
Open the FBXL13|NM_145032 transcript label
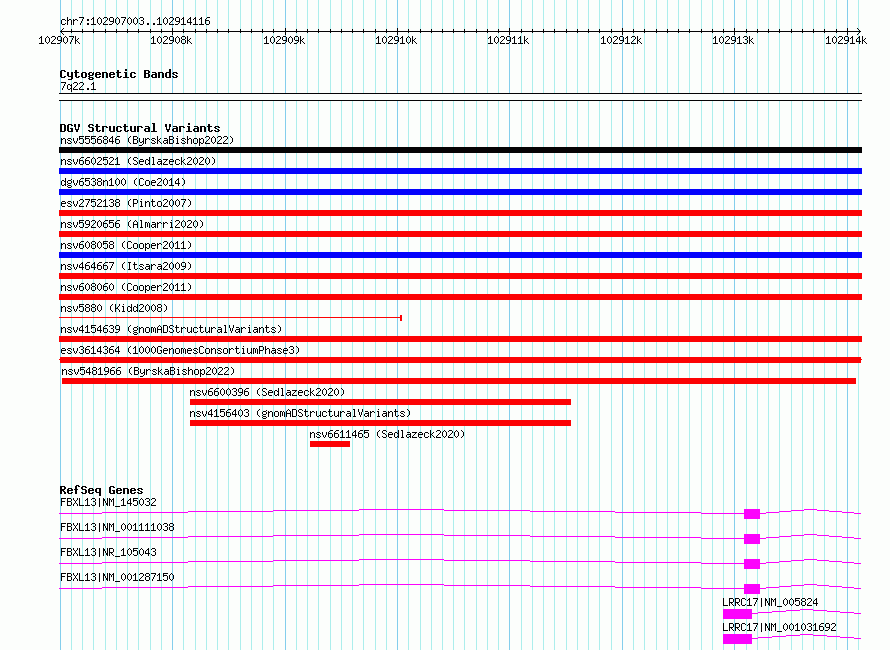point(108,502)
